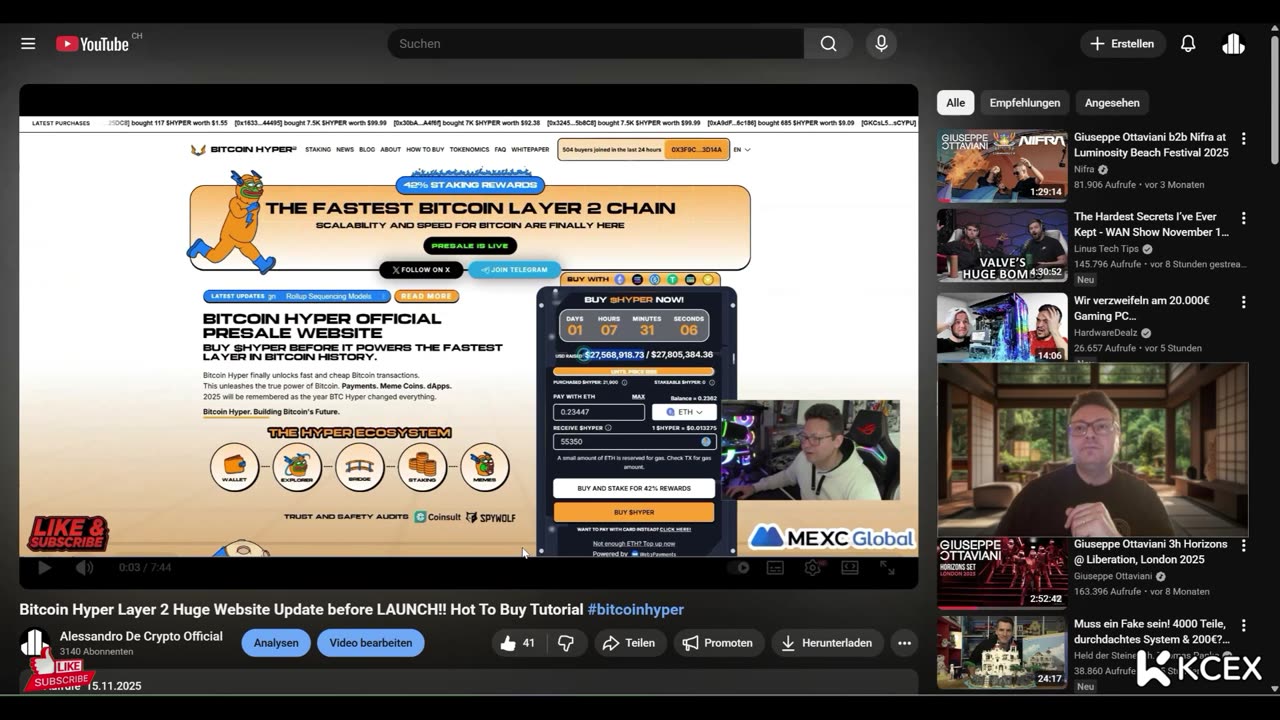Open options menu for 20.000€ Gaming PC video
Viewport: 1280px width, 720px height.
pyautogui.click(x=1244, y=302)
